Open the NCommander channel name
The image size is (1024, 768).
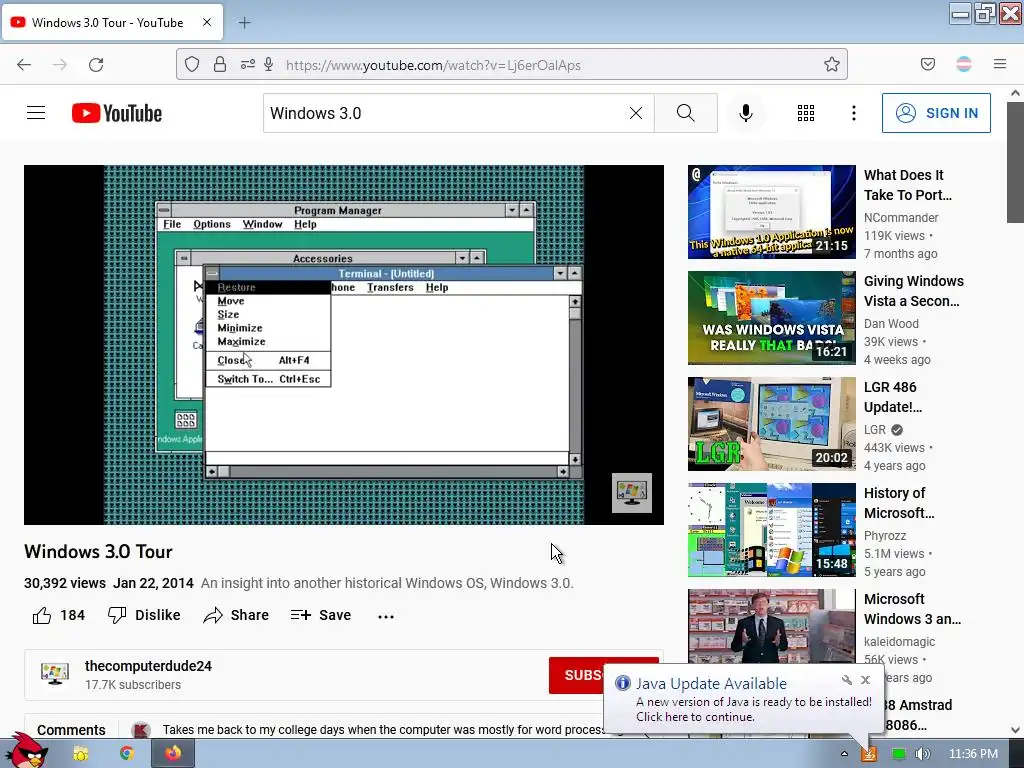[x=901, y=217]
